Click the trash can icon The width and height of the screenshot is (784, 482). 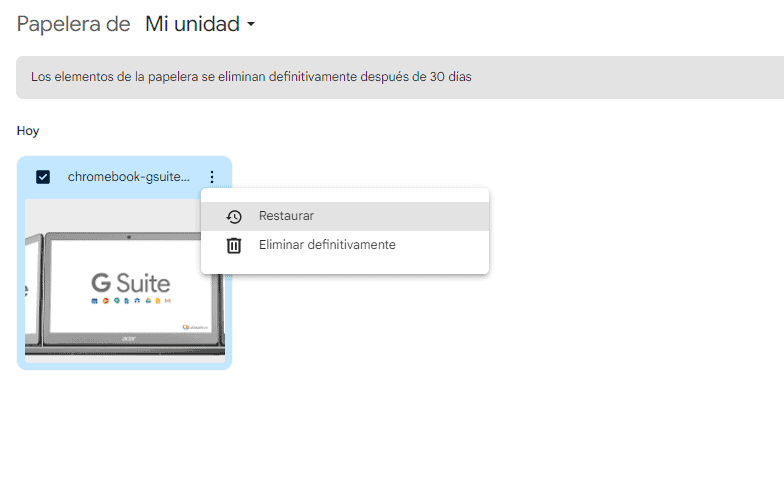click(x=234, y=246)
